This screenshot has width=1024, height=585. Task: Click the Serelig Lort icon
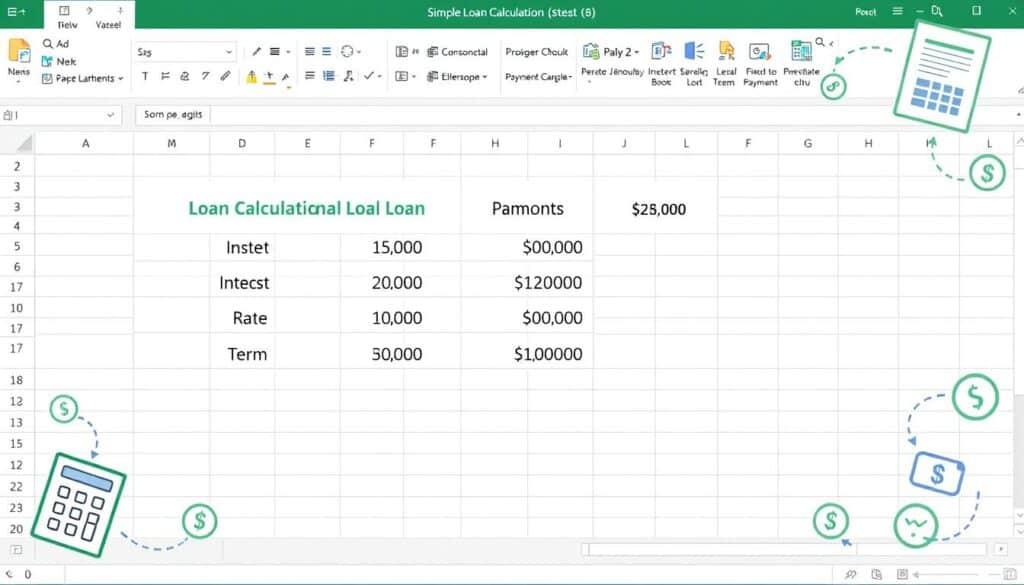[x=694, y=51]
